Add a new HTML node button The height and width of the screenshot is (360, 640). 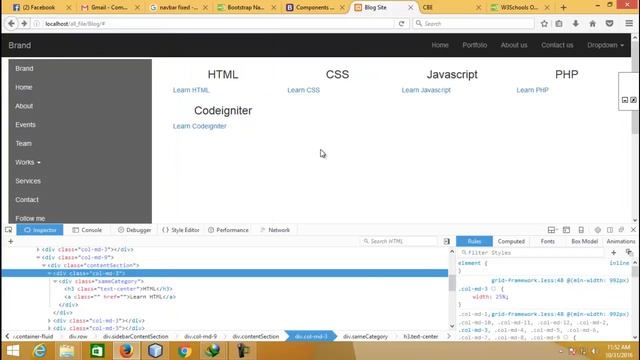point(11,241)
